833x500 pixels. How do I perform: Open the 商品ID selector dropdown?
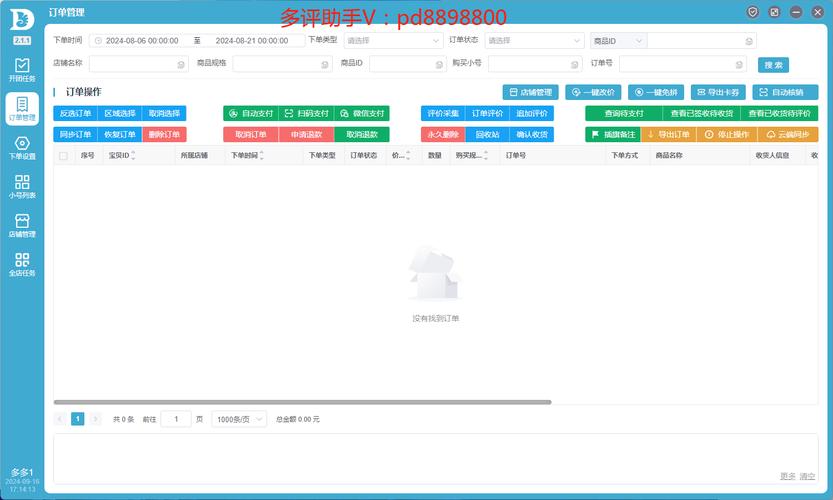pyautogui.click(x=618, y=40)
